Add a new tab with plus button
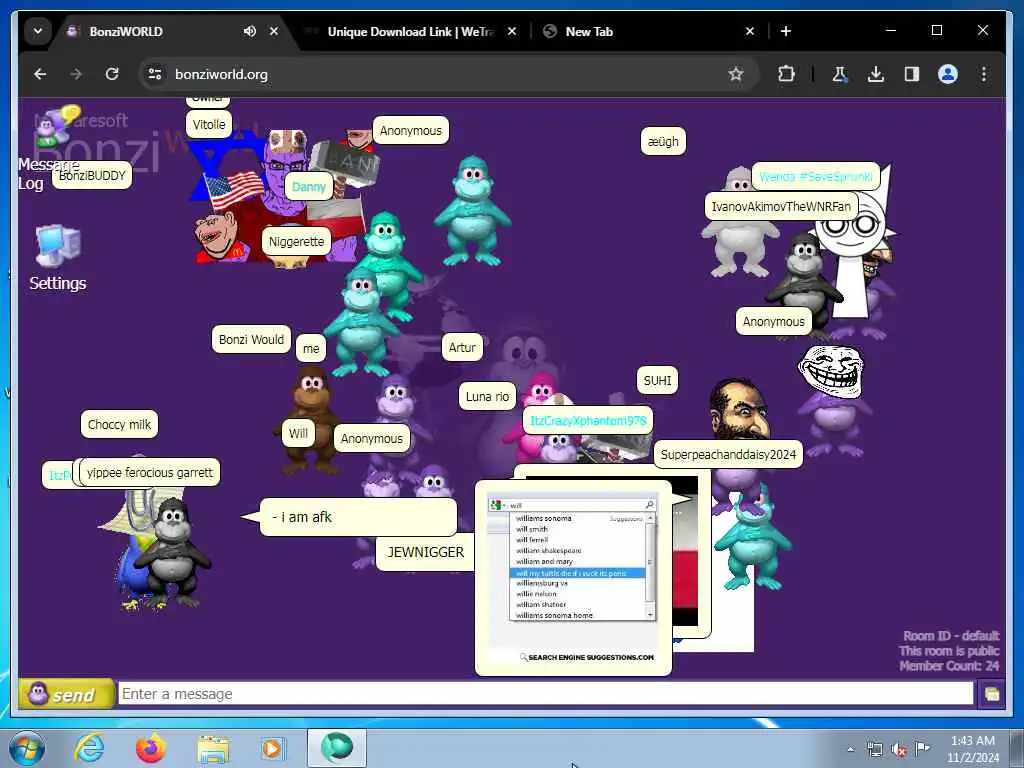 [x=786, y=31]
